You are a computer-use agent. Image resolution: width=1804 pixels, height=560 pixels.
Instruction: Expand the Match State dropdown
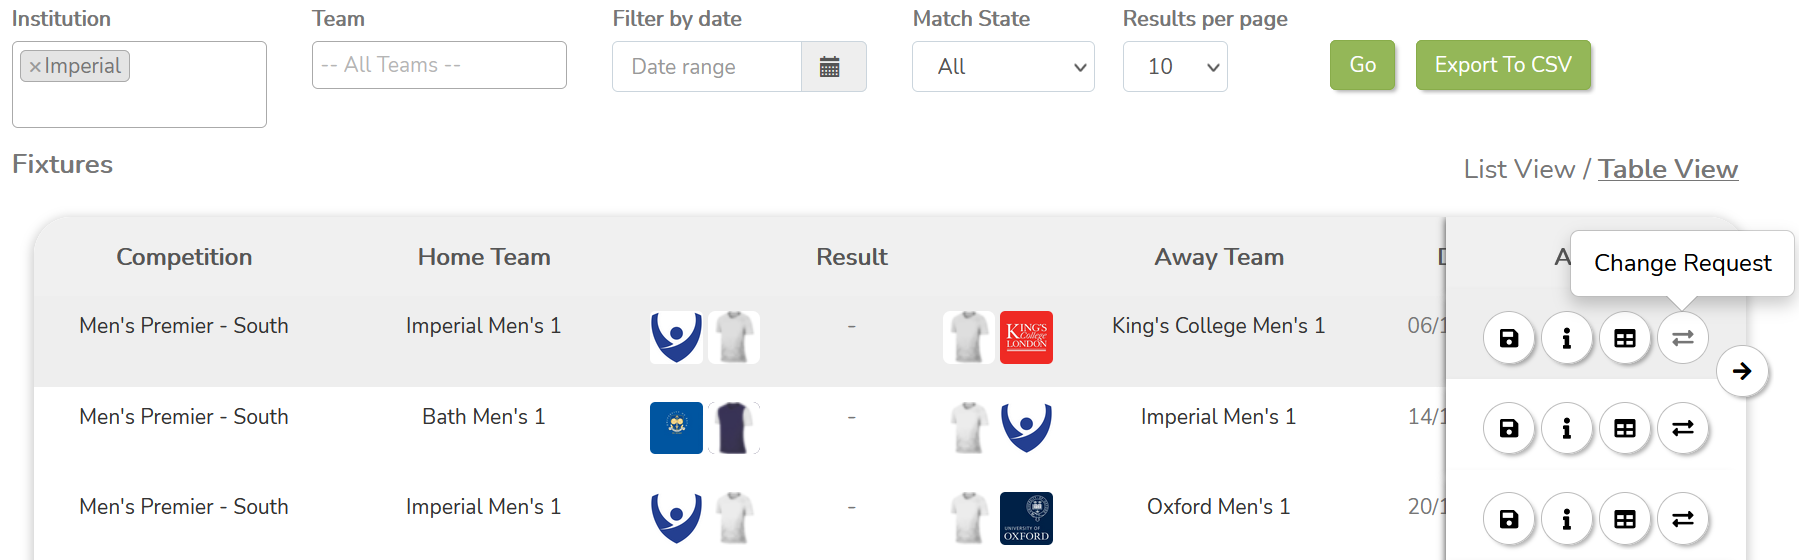tap(1002, 67)
